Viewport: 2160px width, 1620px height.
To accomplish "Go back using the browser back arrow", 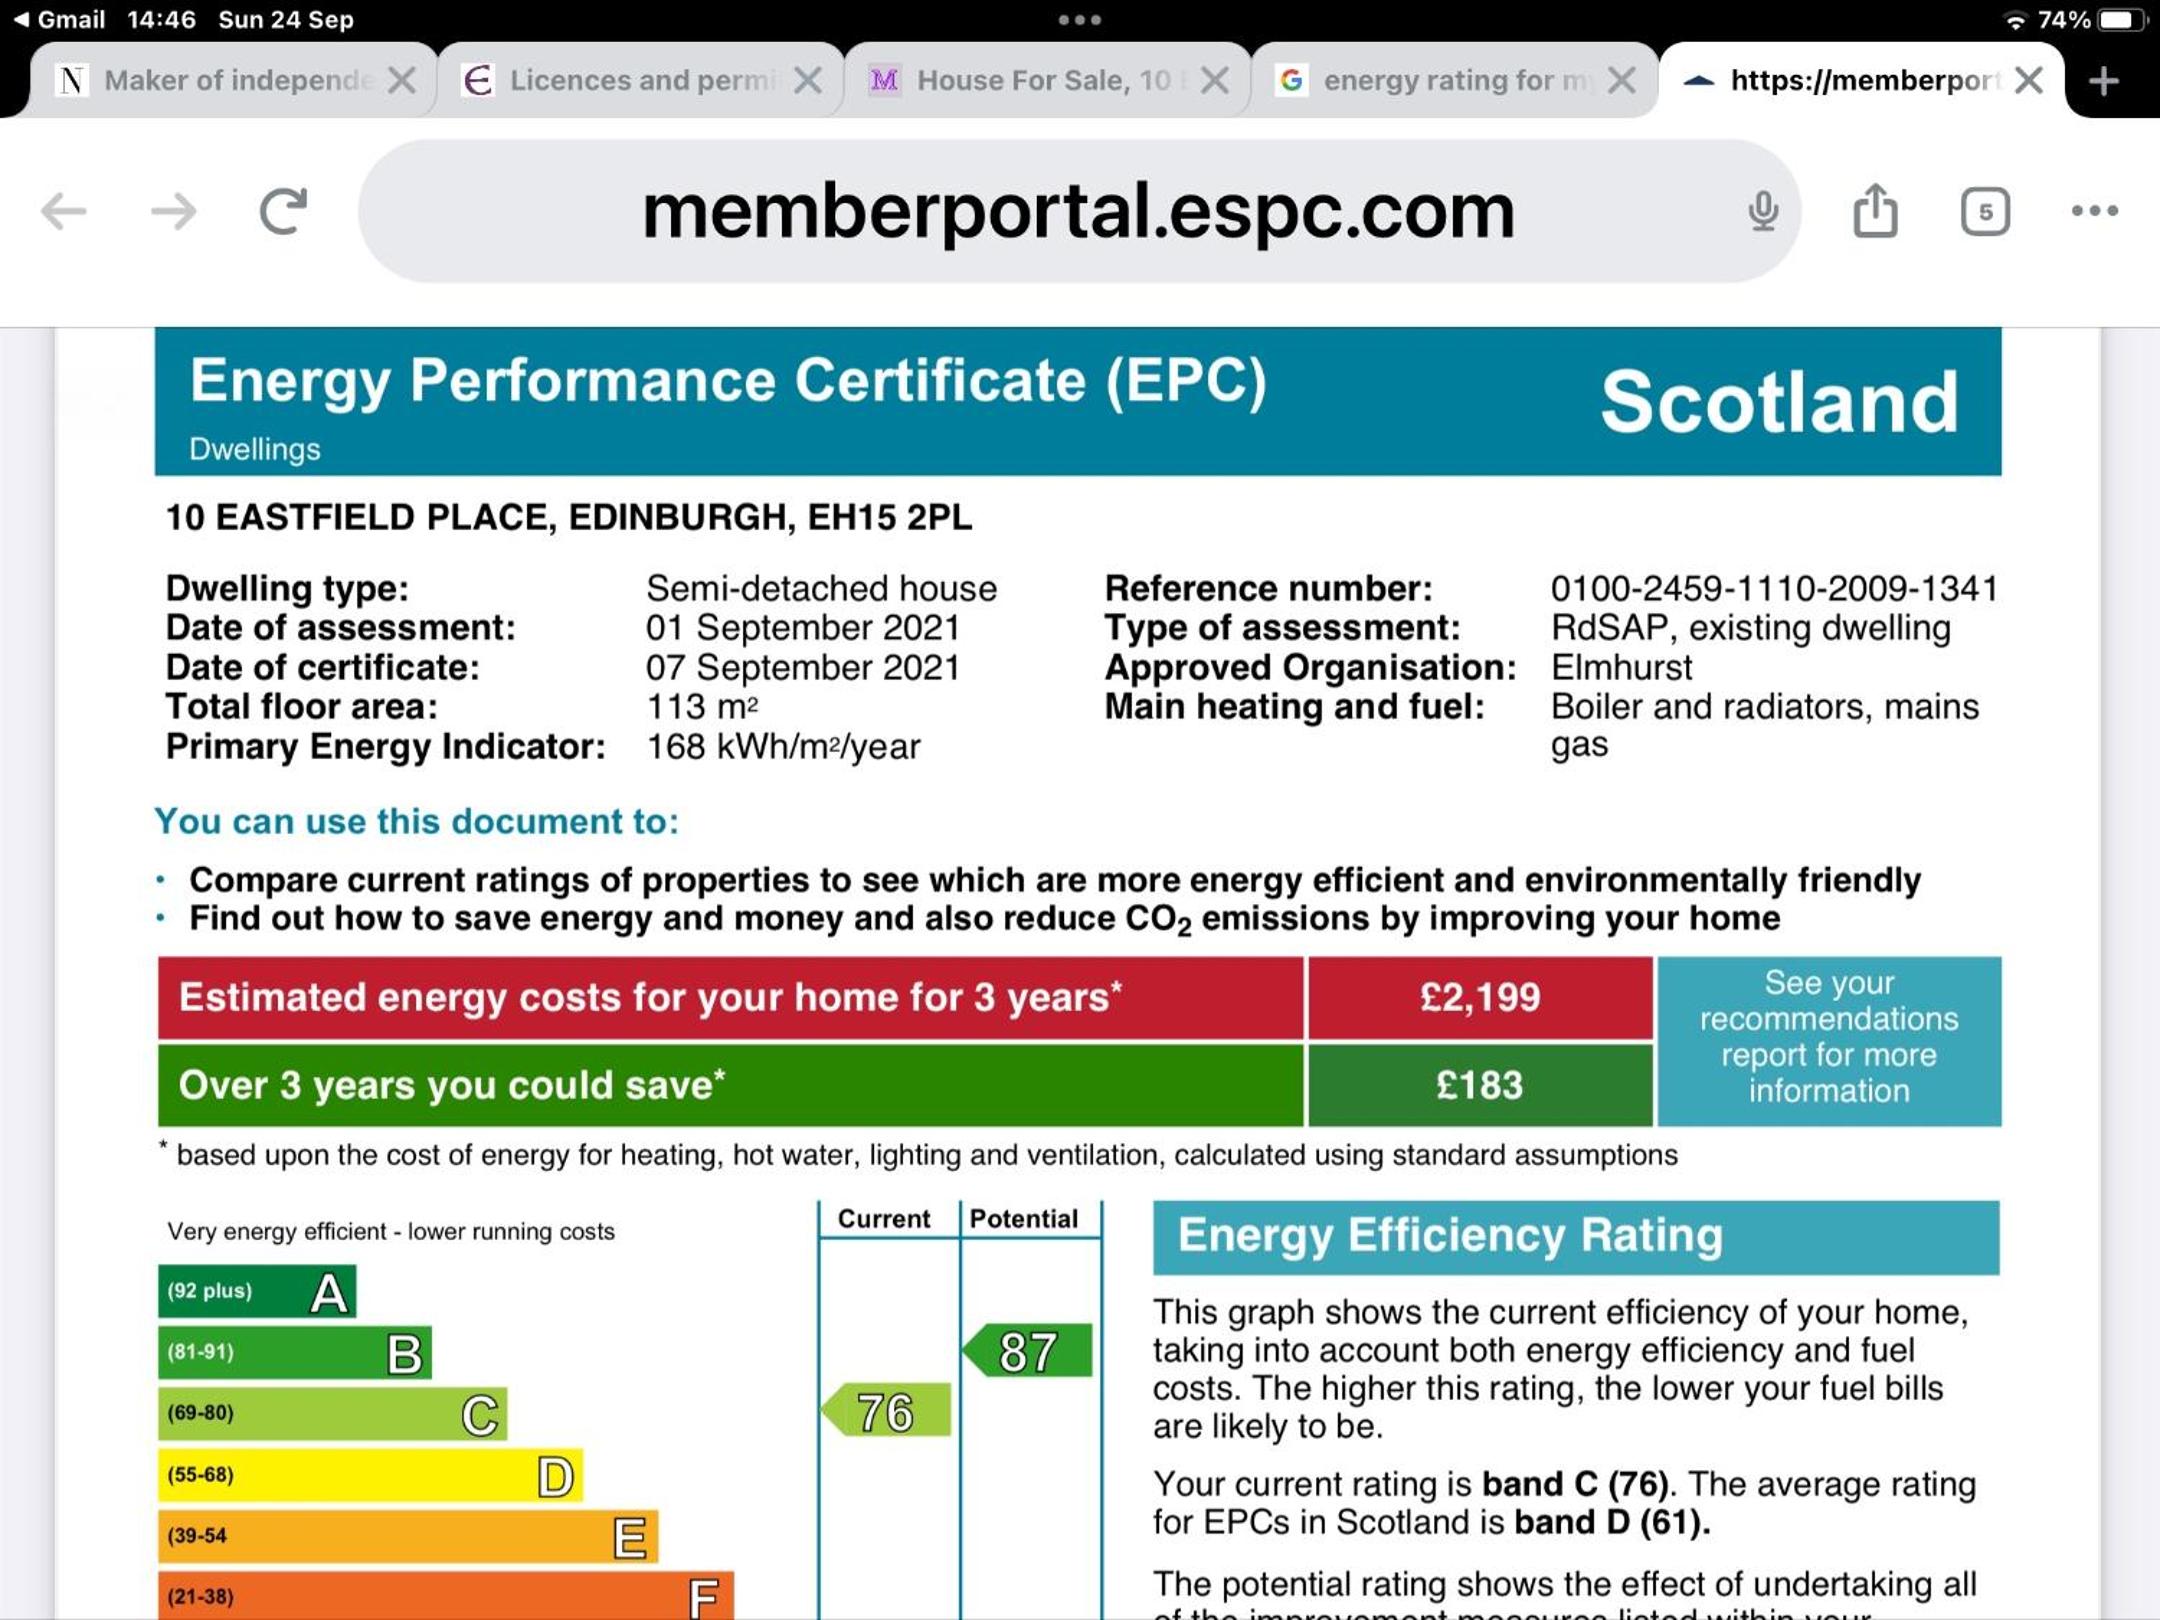I will click(64, 212).
